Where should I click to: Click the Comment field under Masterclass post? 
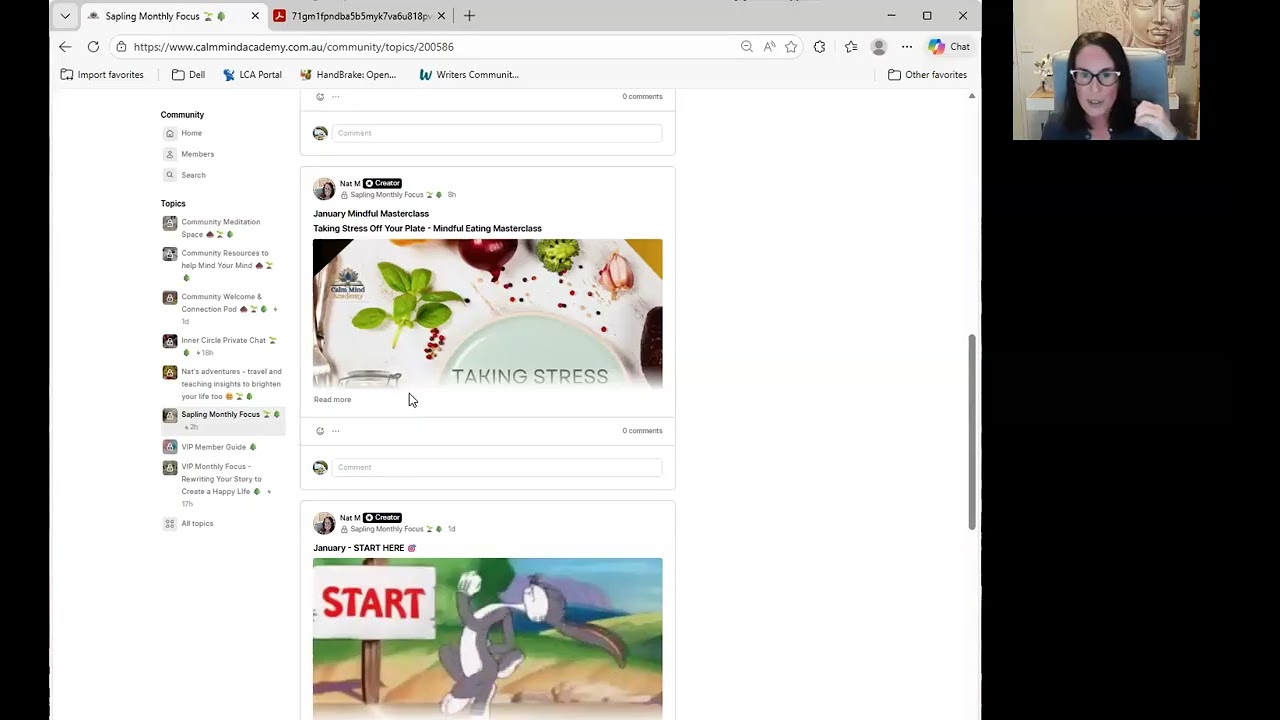(497, 467)
